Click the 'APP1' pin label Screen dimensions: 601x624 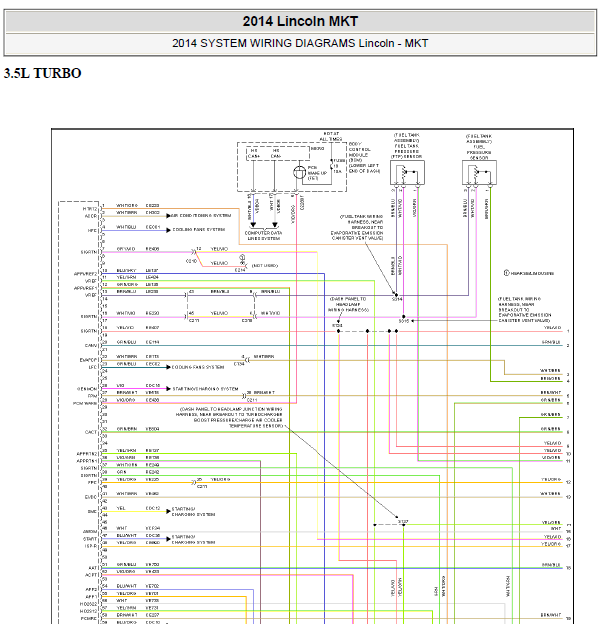(91, 597)
